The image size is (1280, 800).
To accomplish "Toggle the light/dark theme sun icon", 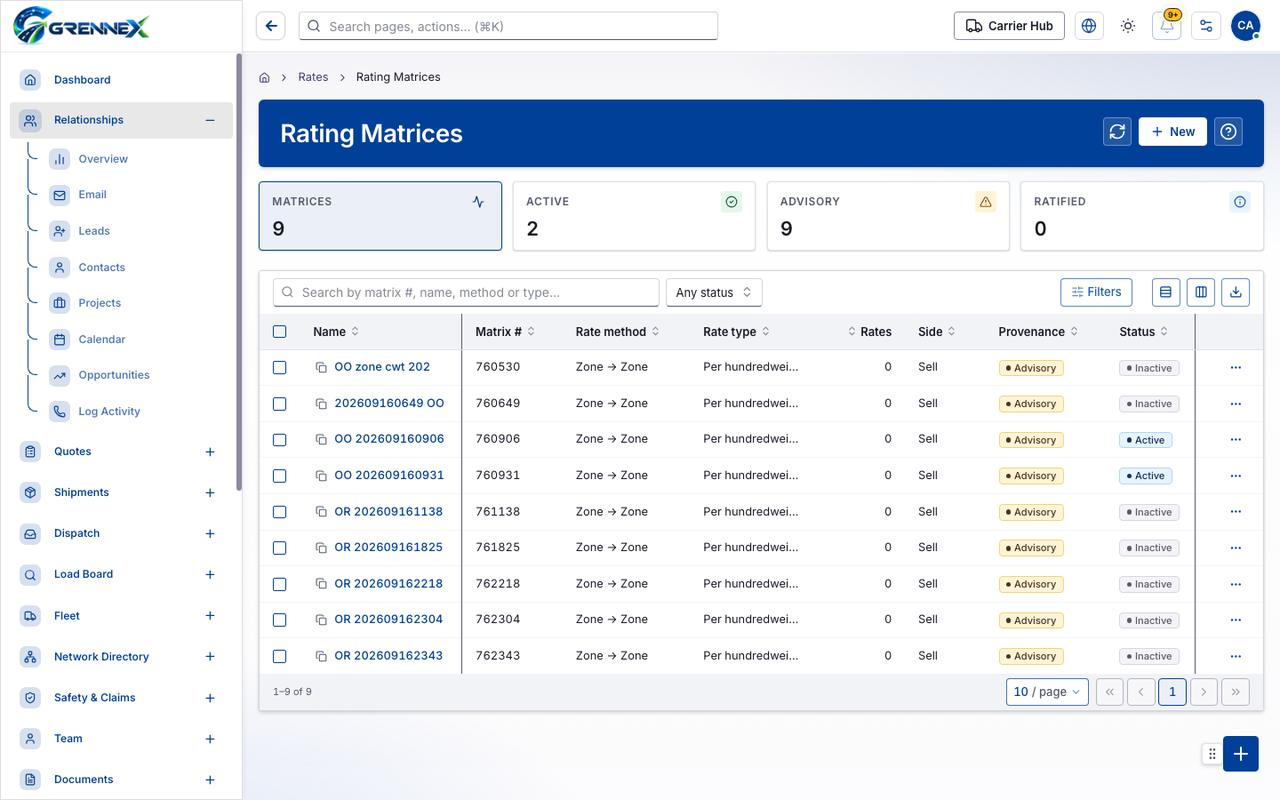I will pyautogui.click(x=1128, y=26).
